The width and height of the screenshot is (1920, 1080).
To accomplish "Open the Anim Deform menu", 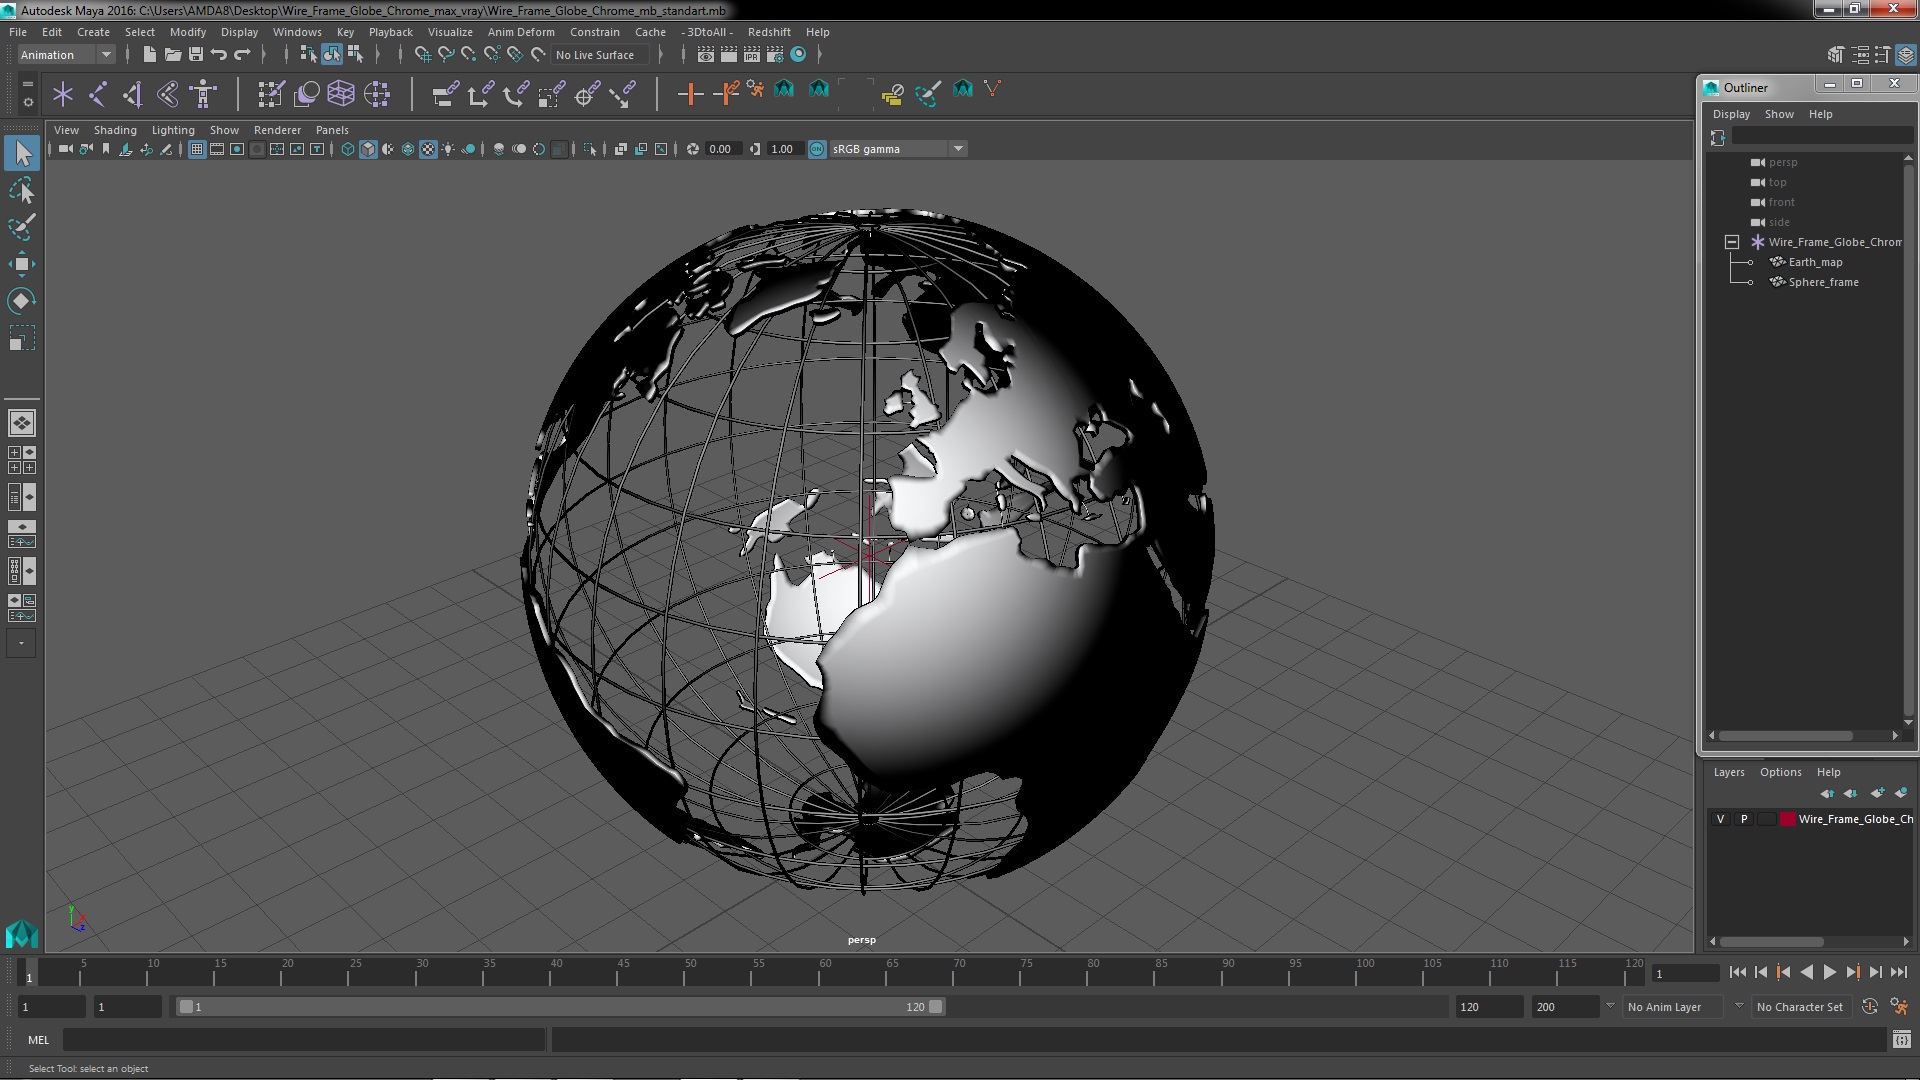I will coord(520,32).
